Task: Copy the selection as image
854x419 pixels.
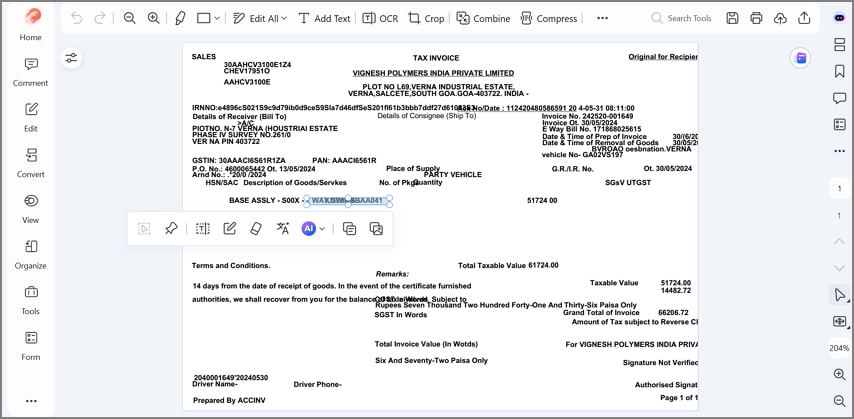Action: [x=376, y=229]
